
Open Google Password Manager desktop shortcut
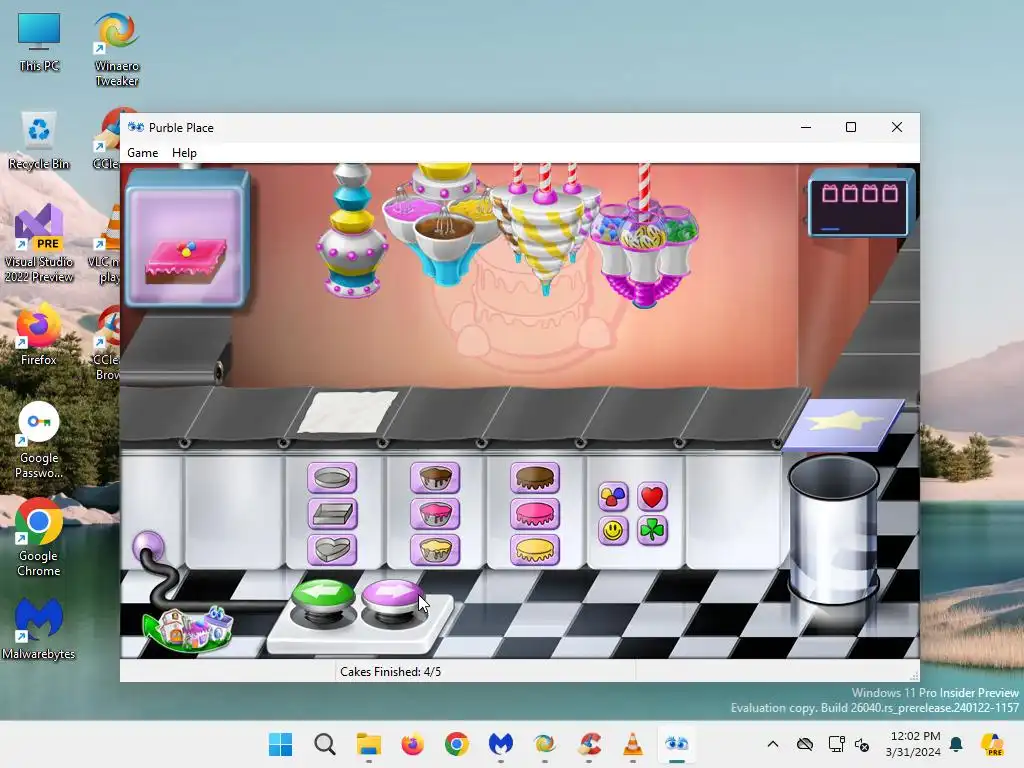point(39,440)
